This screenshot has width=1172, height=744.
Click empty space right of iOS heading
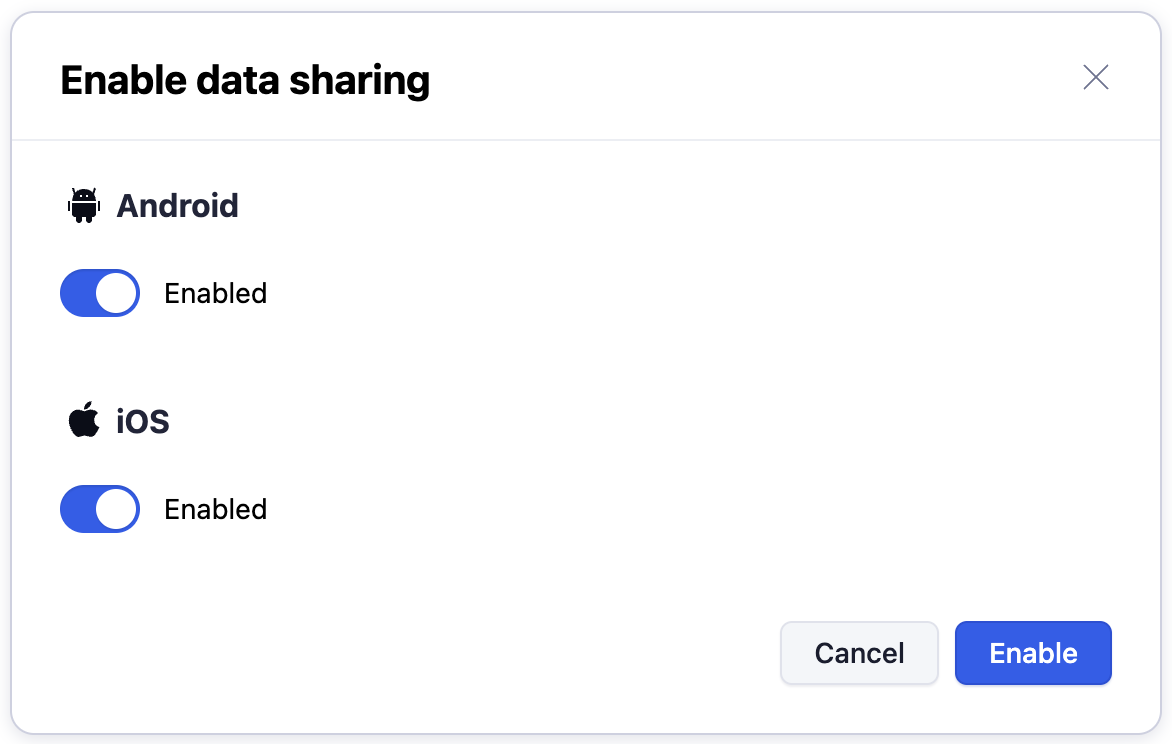point(650,422)
